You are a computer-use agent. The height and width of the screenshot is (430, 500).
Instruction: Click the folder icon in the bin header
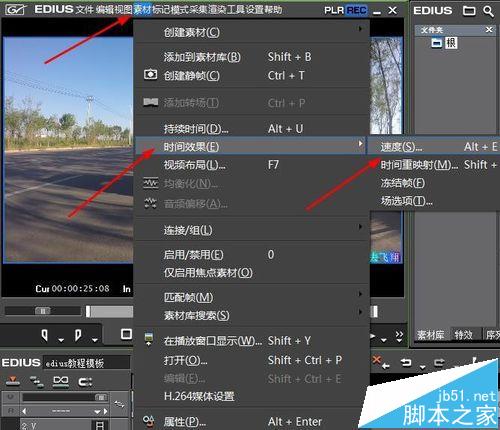469,11
